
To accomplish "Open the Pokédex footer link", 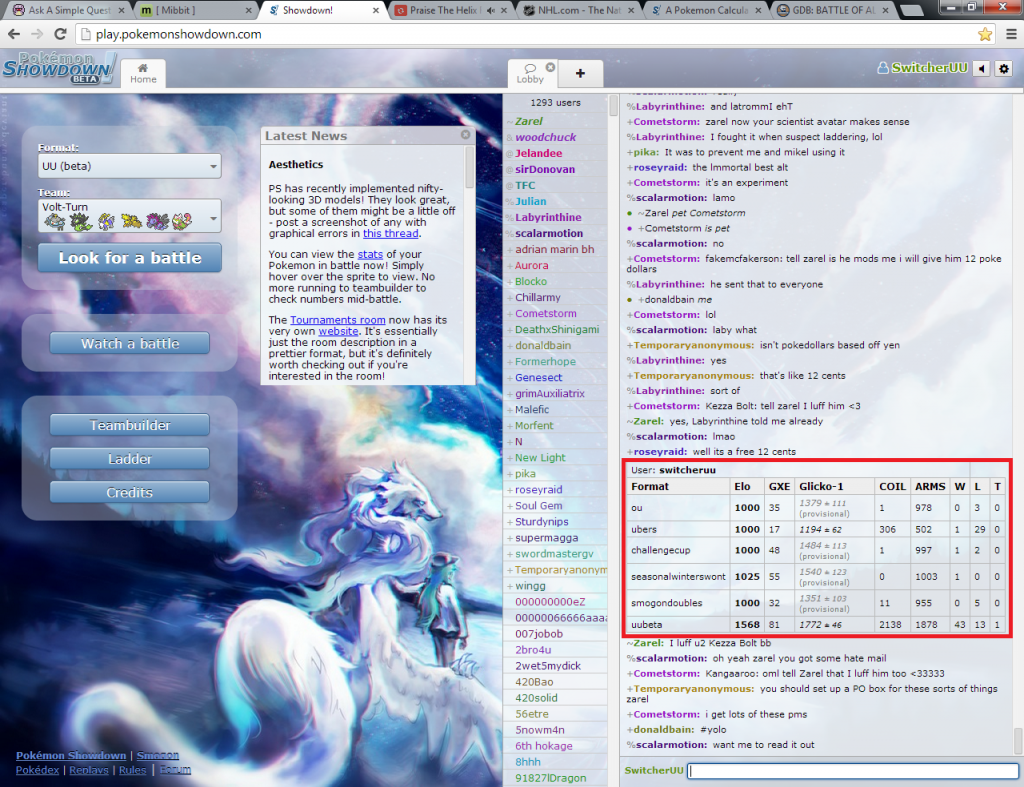I will click(x=37, y=770).
